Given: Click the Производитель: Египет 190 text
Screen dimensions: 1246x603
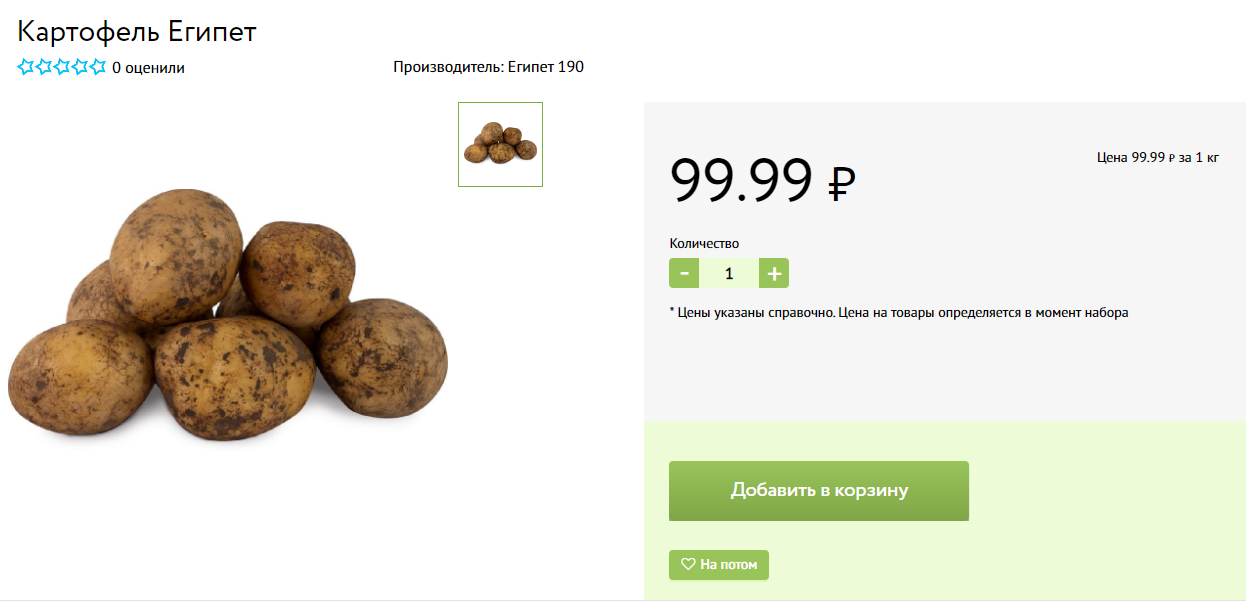Looking at the screenshot, I should pyautogui.click(x=488, y=67).
